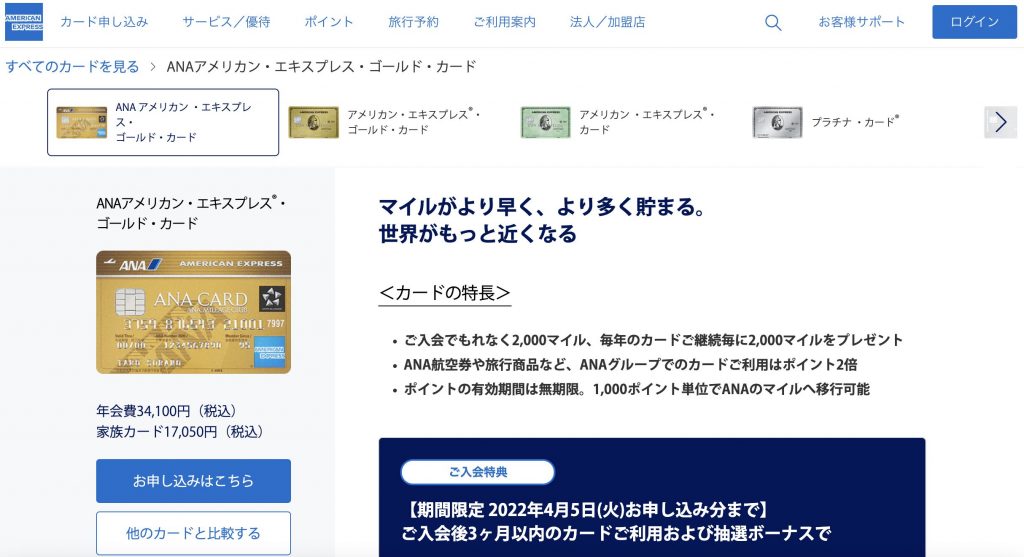This screenshot has width=1024, height=557.
Task: Open the ご利用案内 menu
Action: tap(504, 22)
